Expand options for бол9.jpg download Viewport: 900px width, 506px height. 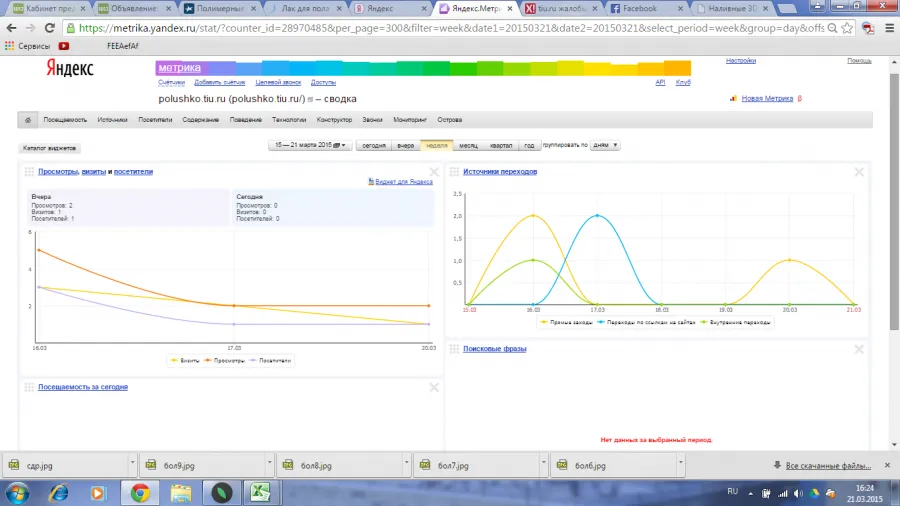coord(269,462)
